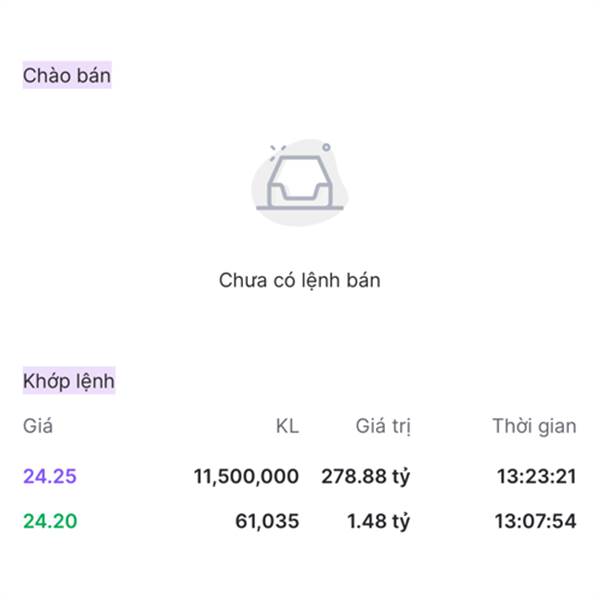Click the Chưa có lệnh bán message
The image size is (600, 600).
coord(299,280)
